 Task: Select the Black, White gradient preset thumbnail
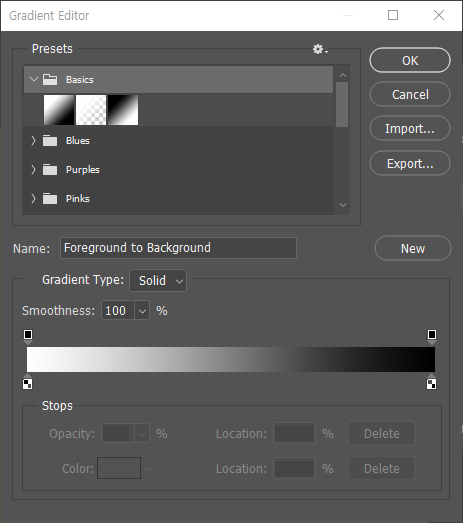tap(123, 110)
